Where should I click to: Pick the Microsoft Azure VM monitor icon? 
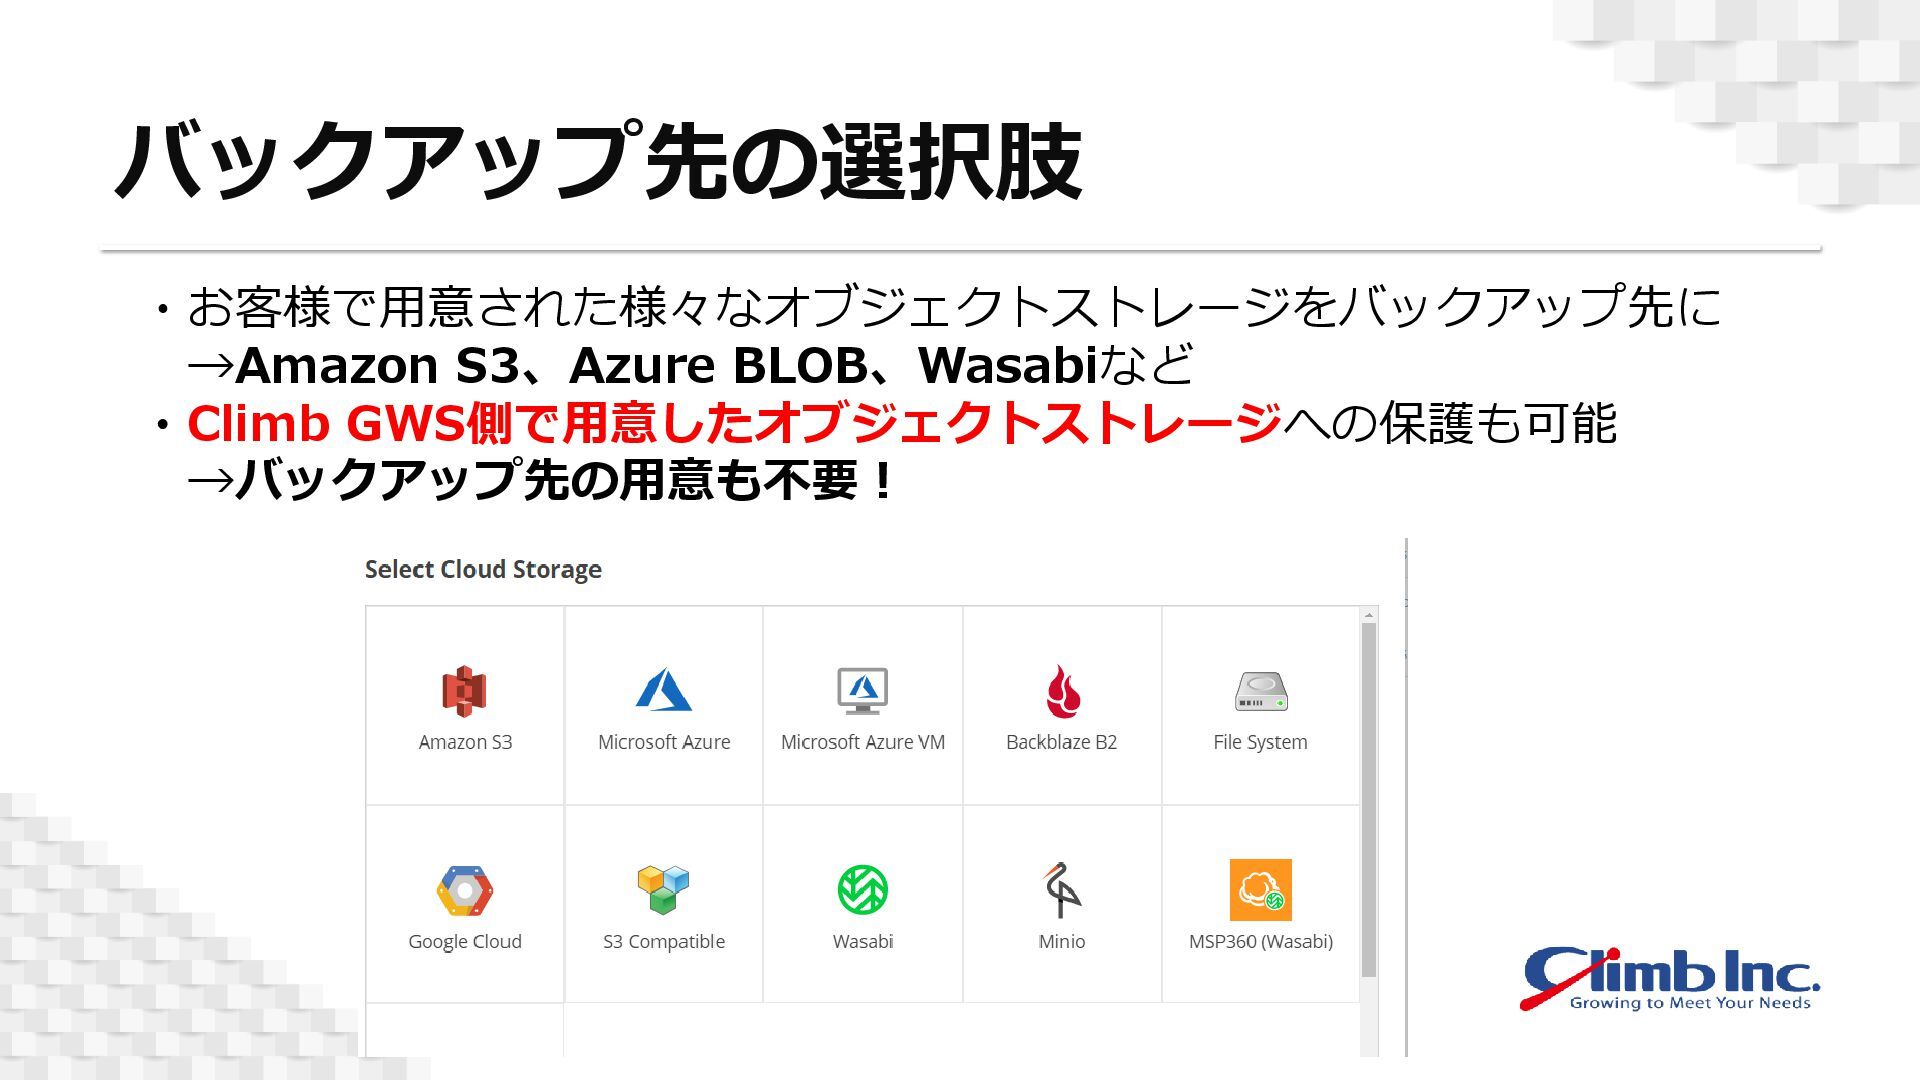tap(862, 691)
